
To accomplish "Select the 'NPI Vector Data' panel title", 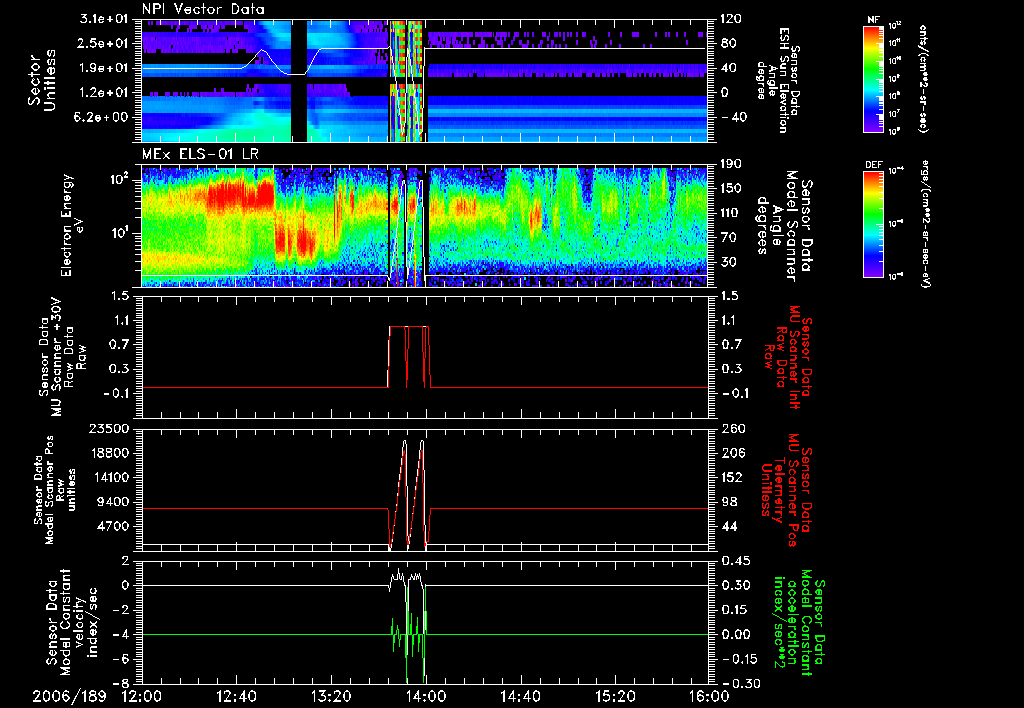I will click(x=203, y=9).
